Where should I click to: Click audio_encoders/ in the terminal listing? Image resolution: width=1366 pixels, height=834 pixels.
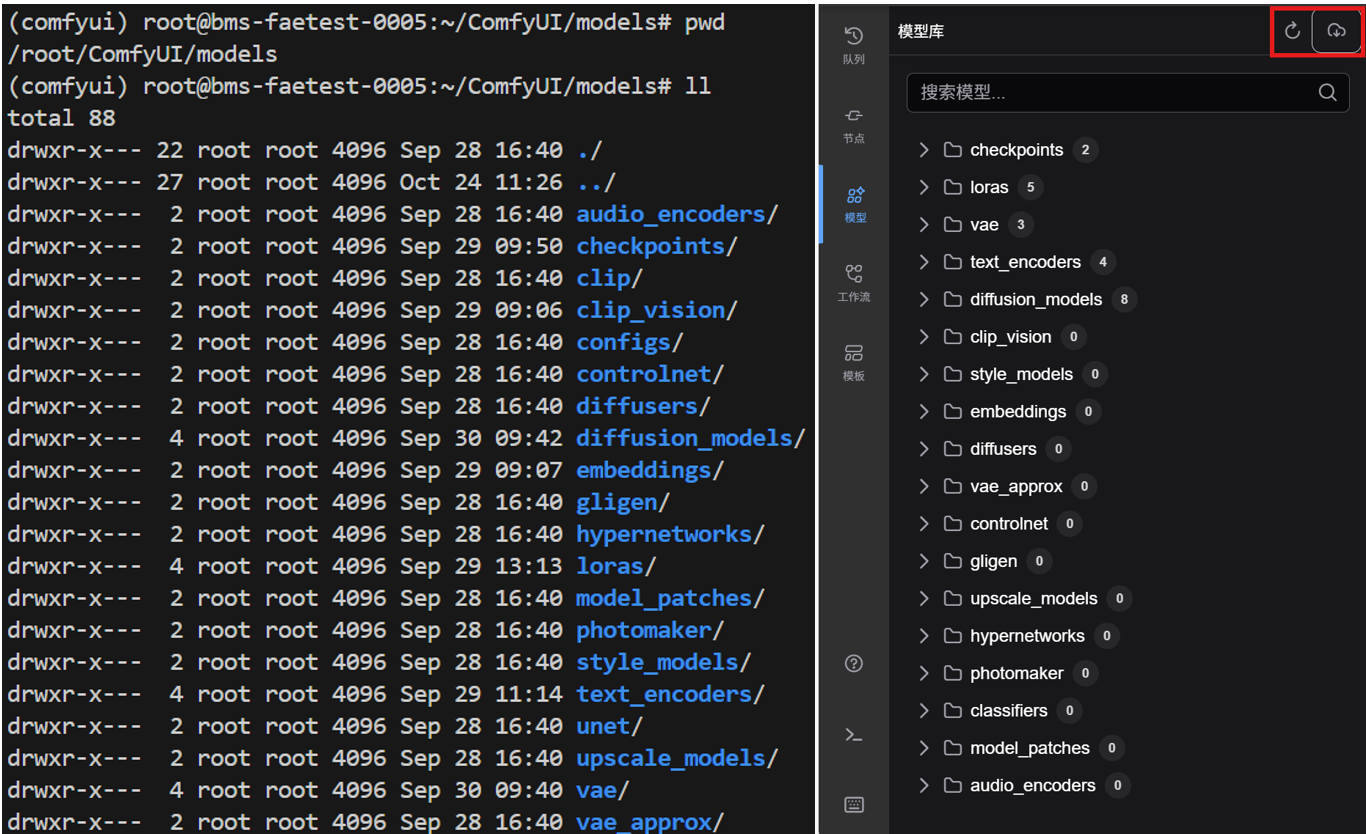pyautogui.click(x=677, y=214)
